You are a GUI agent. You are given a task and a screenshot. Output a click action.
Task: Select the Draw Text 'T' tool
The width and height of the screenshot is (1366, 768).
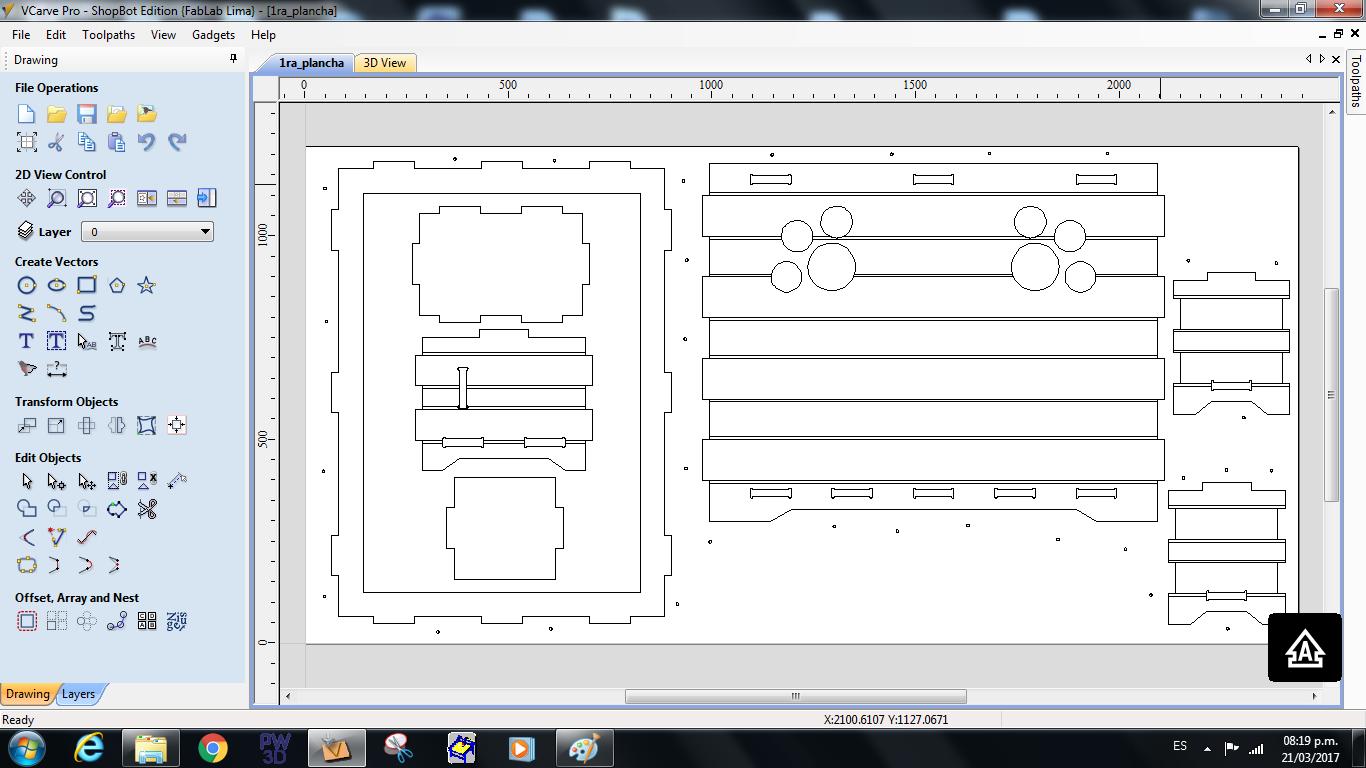pyautogui.click(x=27, y=341)
